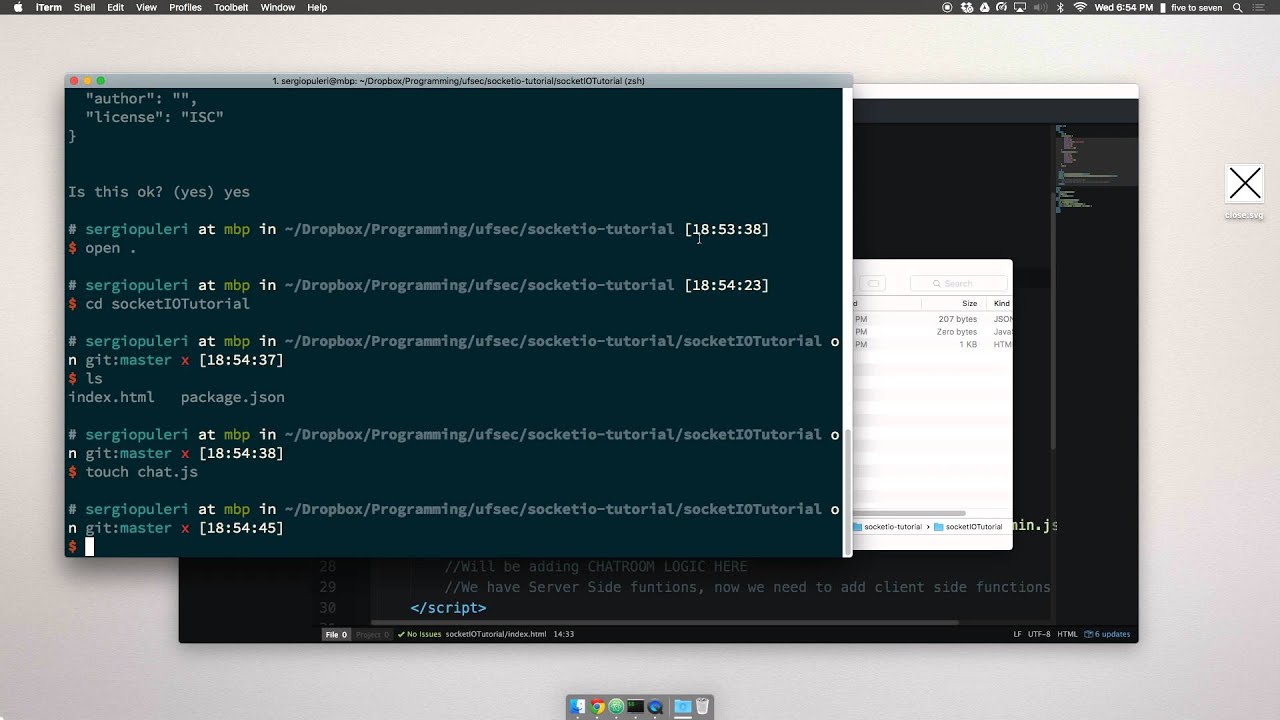Open QuickTime Player from the Dock
Viewport: 1280px width, 720px height.
click(x=655, y=706)
